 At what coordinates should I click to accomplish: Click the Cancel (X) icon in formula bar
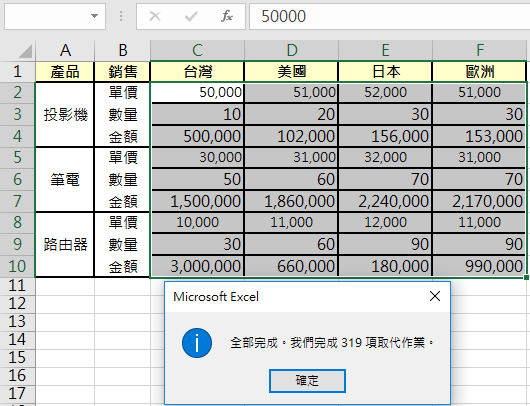coord(155,16)
